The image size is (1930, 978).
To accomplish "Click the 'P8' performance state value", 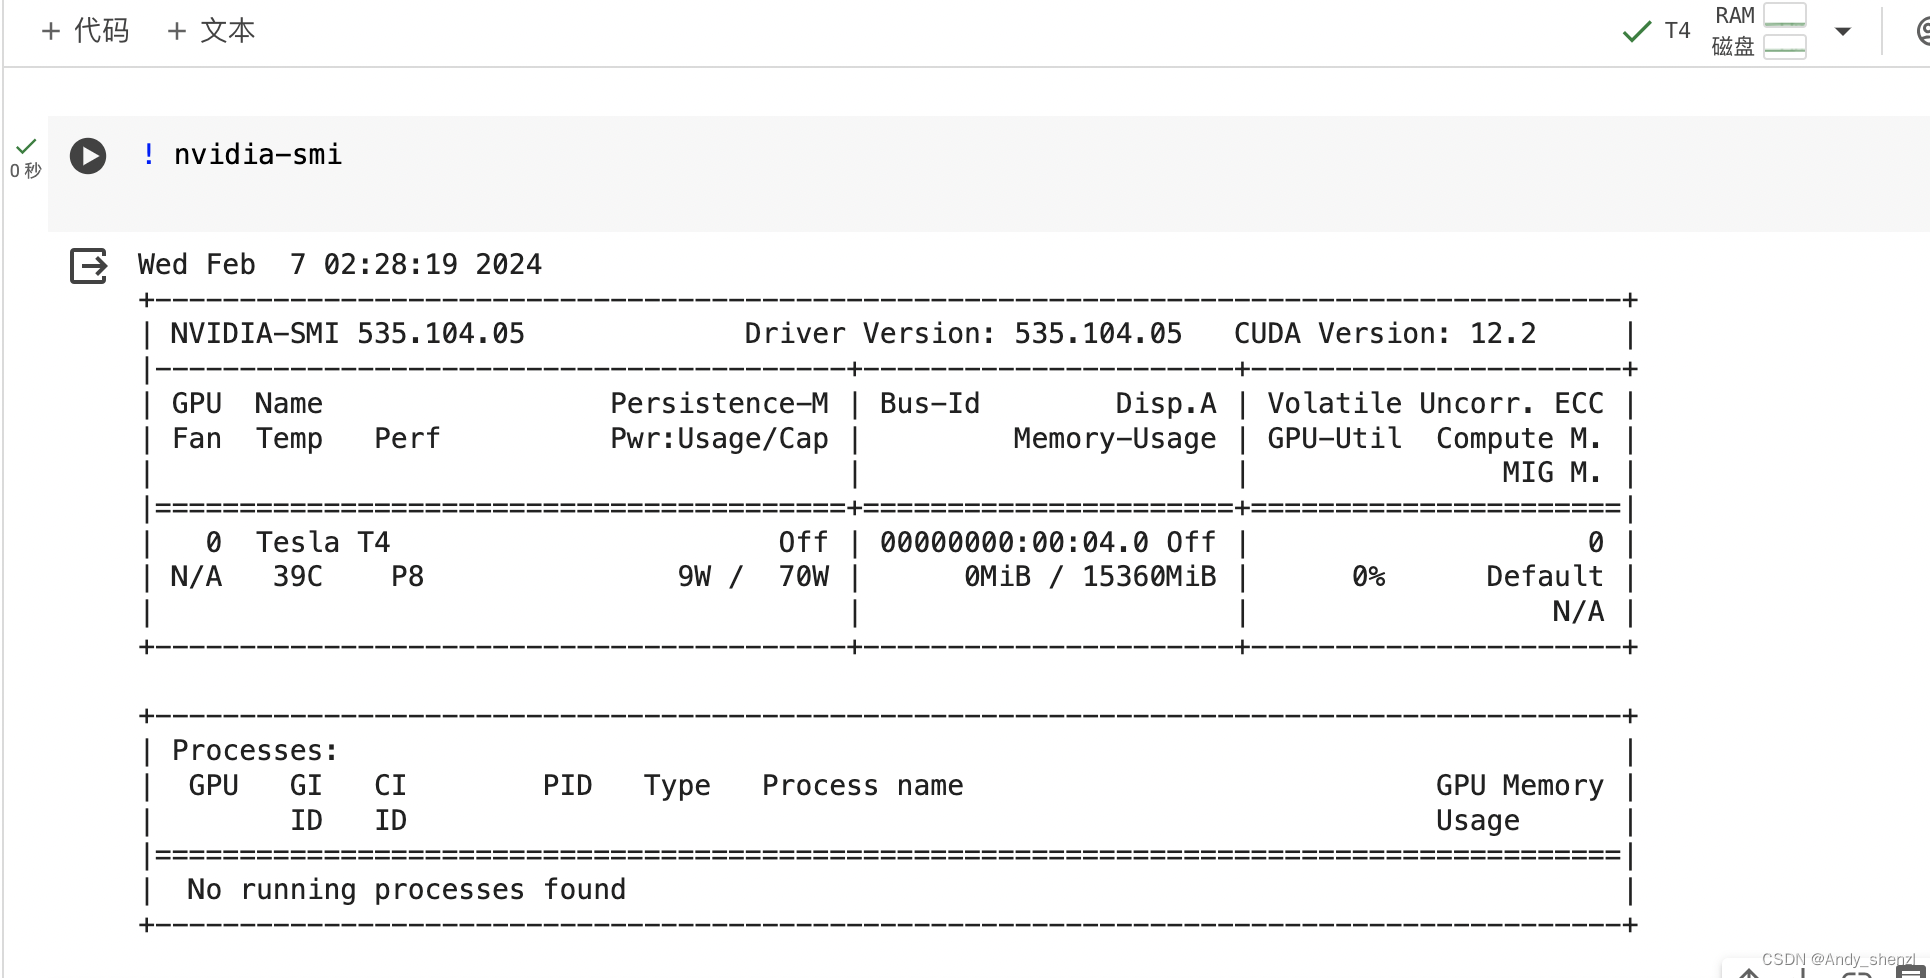I will tap(407, 576).
